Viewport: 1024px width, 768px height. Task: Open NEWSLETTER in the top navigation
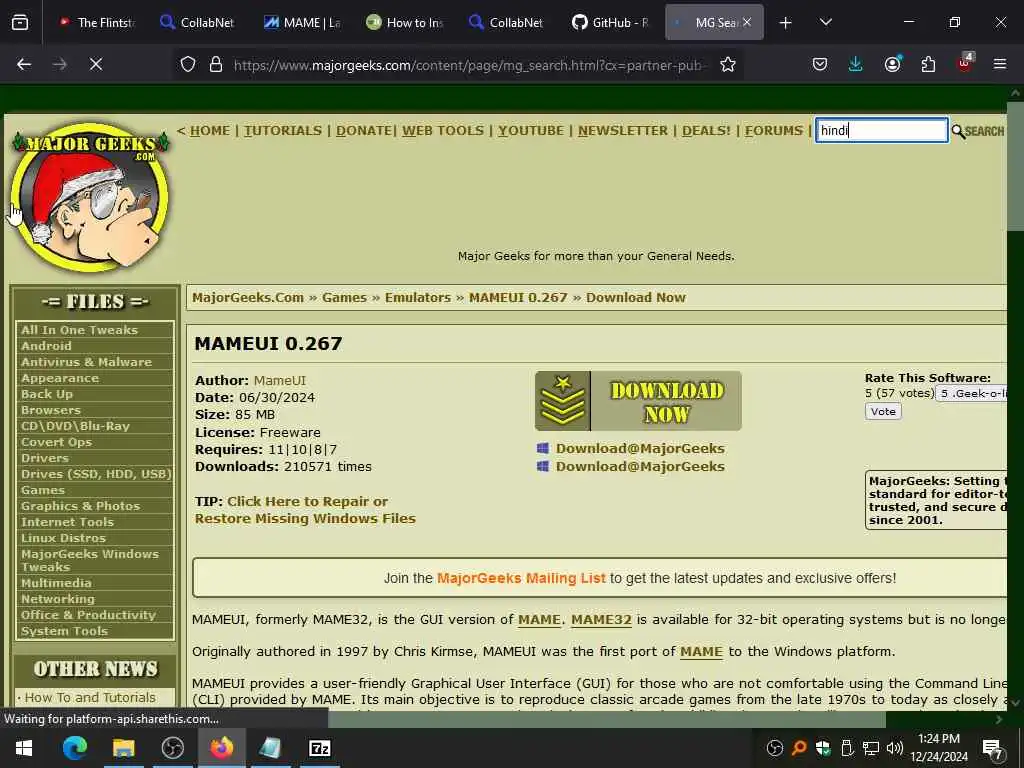(622, 131)
